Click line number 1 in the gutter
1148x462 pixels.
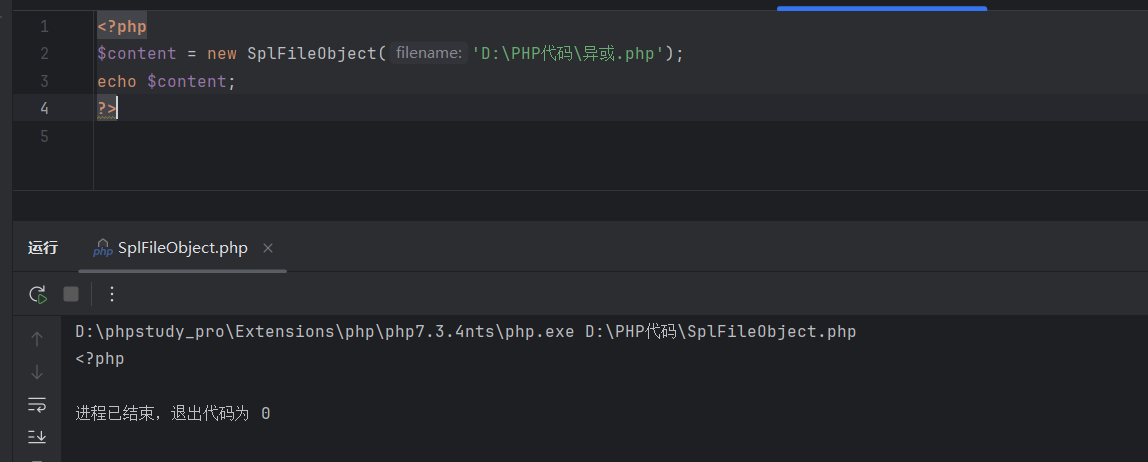[44, 26]
